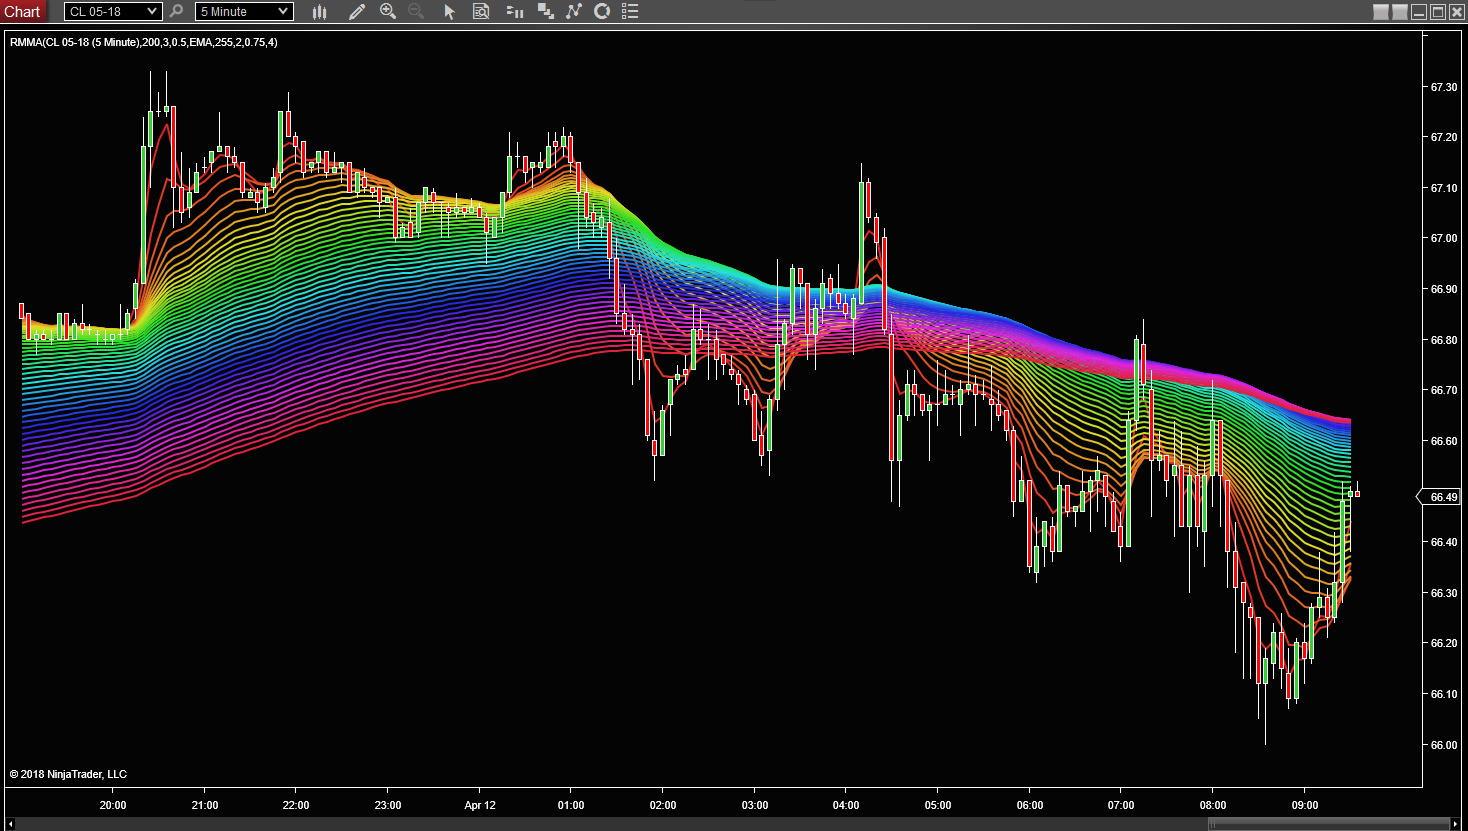Click the 20:00 time axis label
1468x831 pixels.
(113, 805)
